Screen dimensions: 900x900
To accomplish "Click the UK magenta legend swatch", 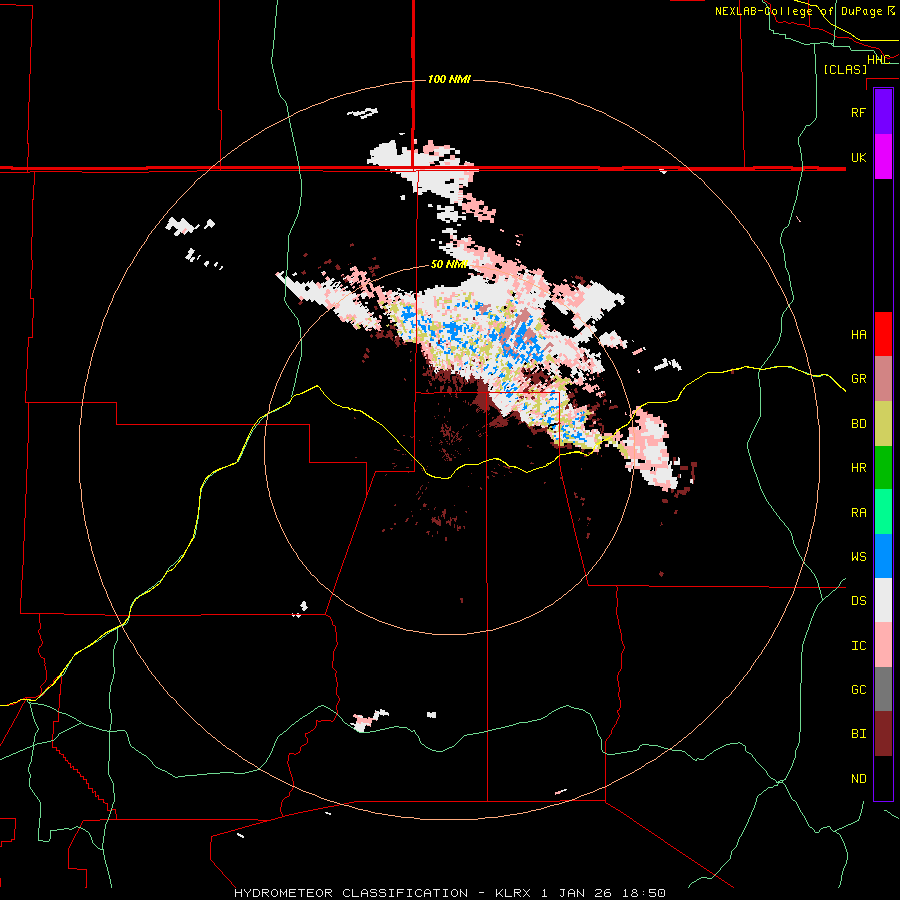I will (883, 157).
